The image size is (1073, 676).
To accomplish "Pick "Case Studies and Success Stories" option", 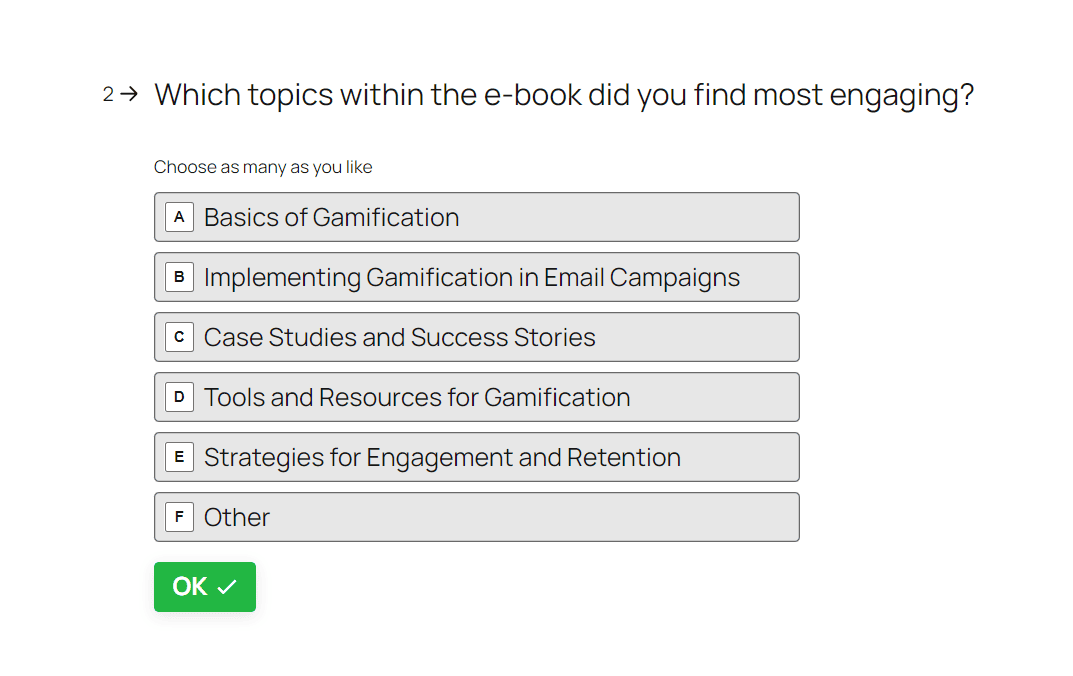I will pos(476,337).
